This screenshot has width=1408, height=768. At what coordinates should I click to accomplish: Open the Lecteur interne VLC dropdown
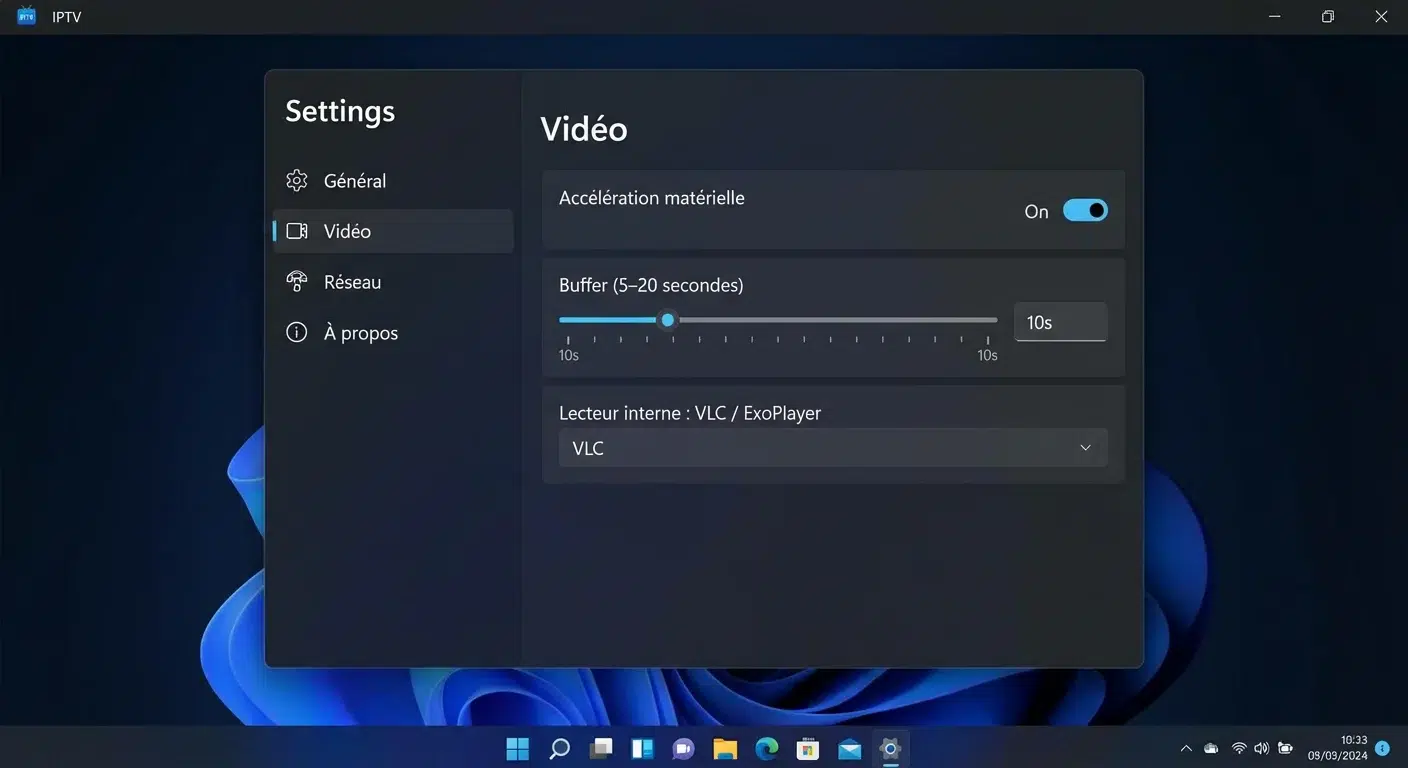pyautogui.click(x=832, y=448)
